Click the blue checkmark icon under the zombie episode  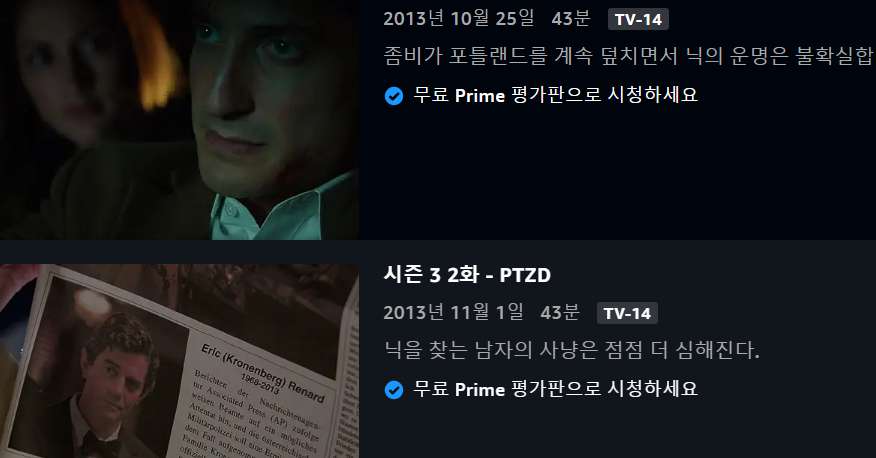[x=394, y=96]
